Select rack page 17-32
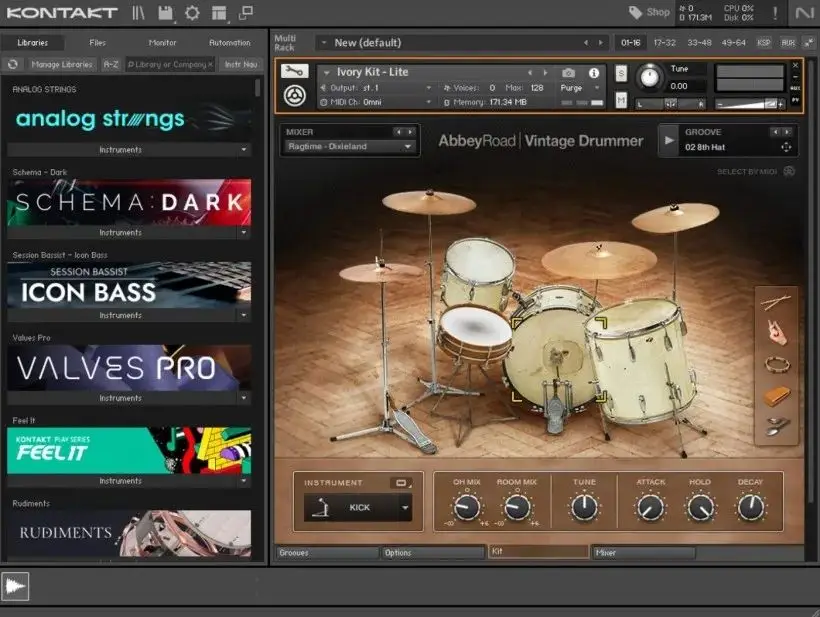Screen dimensions: 820x617 point(665,42)
